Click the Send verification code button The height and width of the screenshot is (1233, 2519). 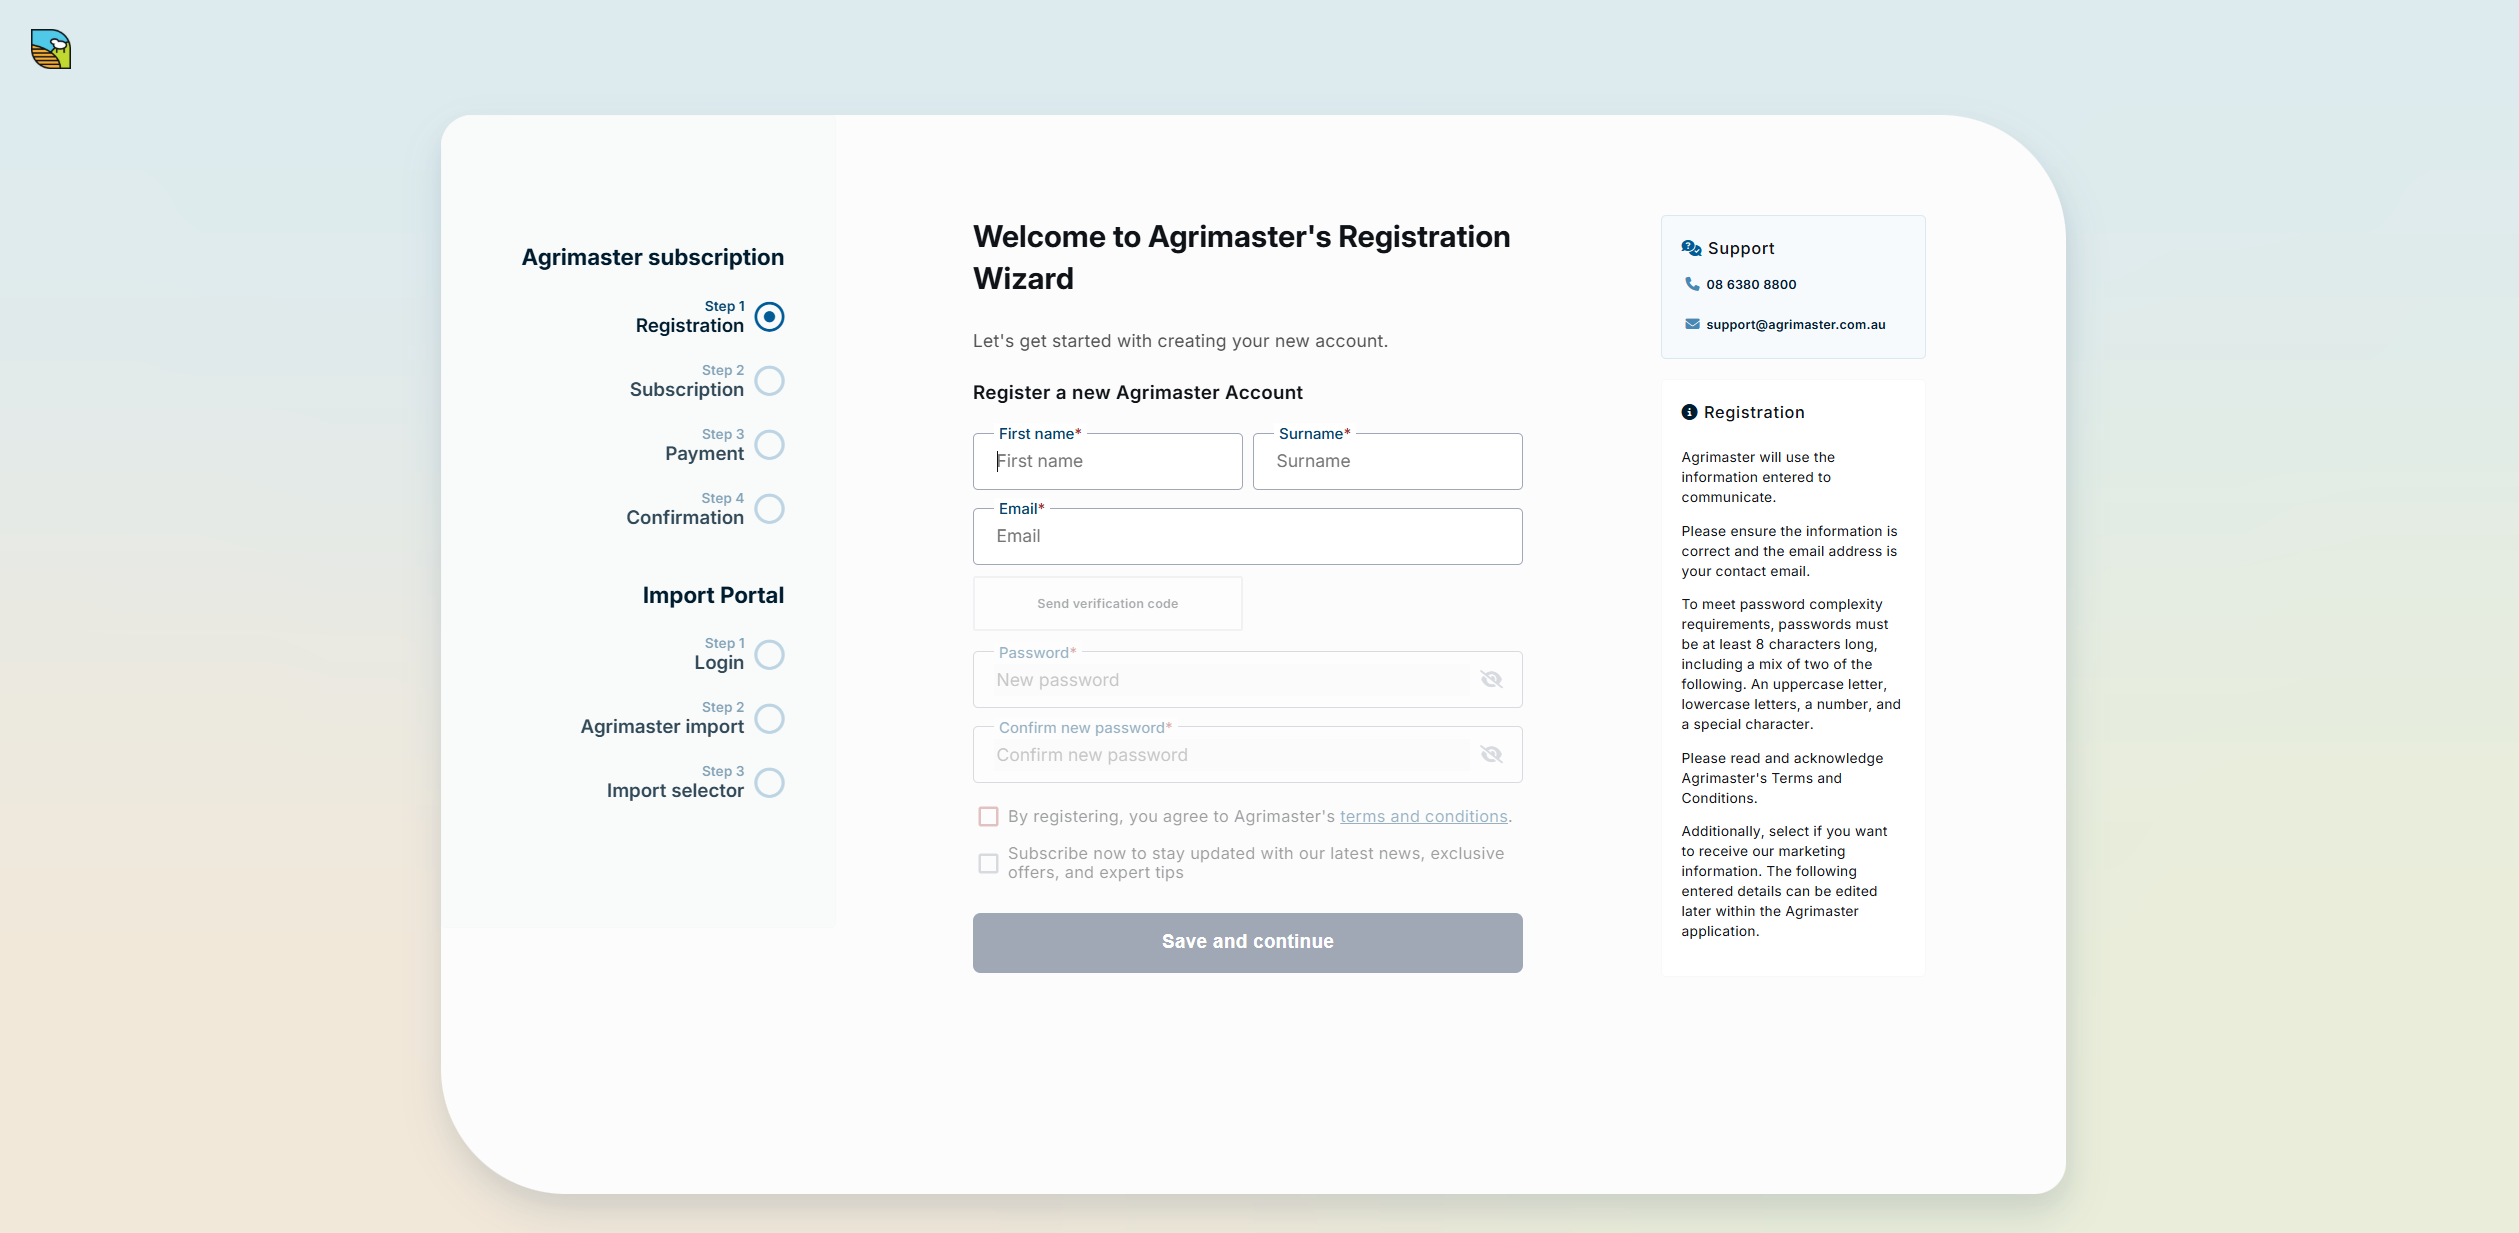pos(1108,604)
